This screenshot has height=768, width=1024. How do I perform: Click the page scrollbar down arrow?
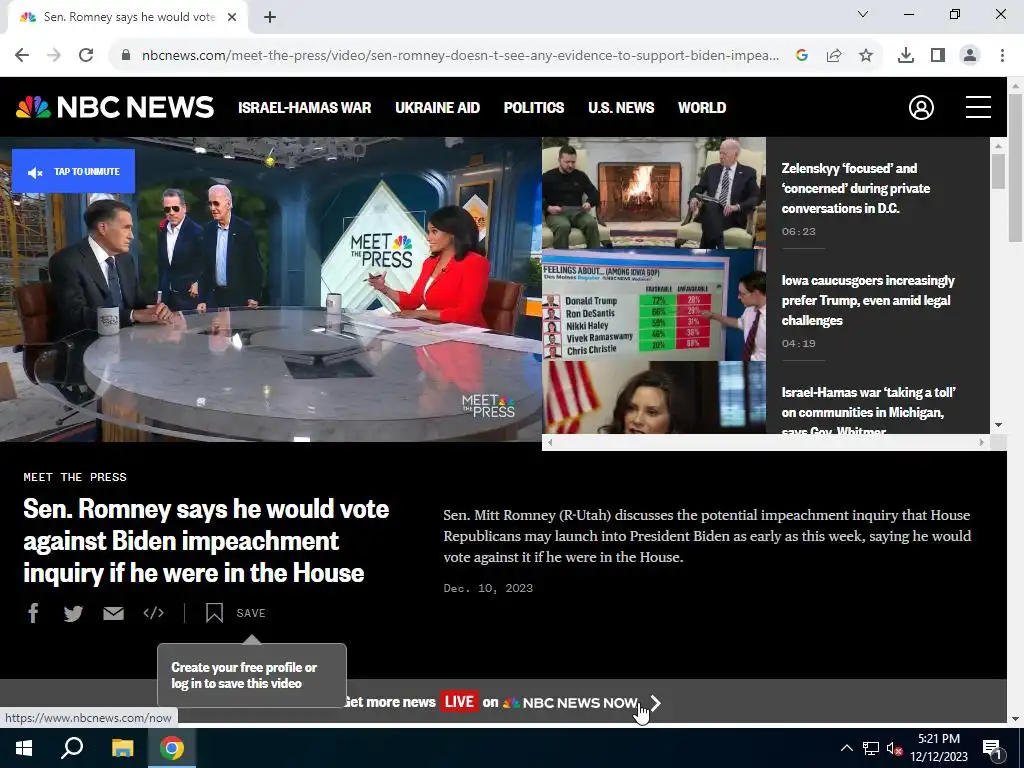(x=1015, y=718)
